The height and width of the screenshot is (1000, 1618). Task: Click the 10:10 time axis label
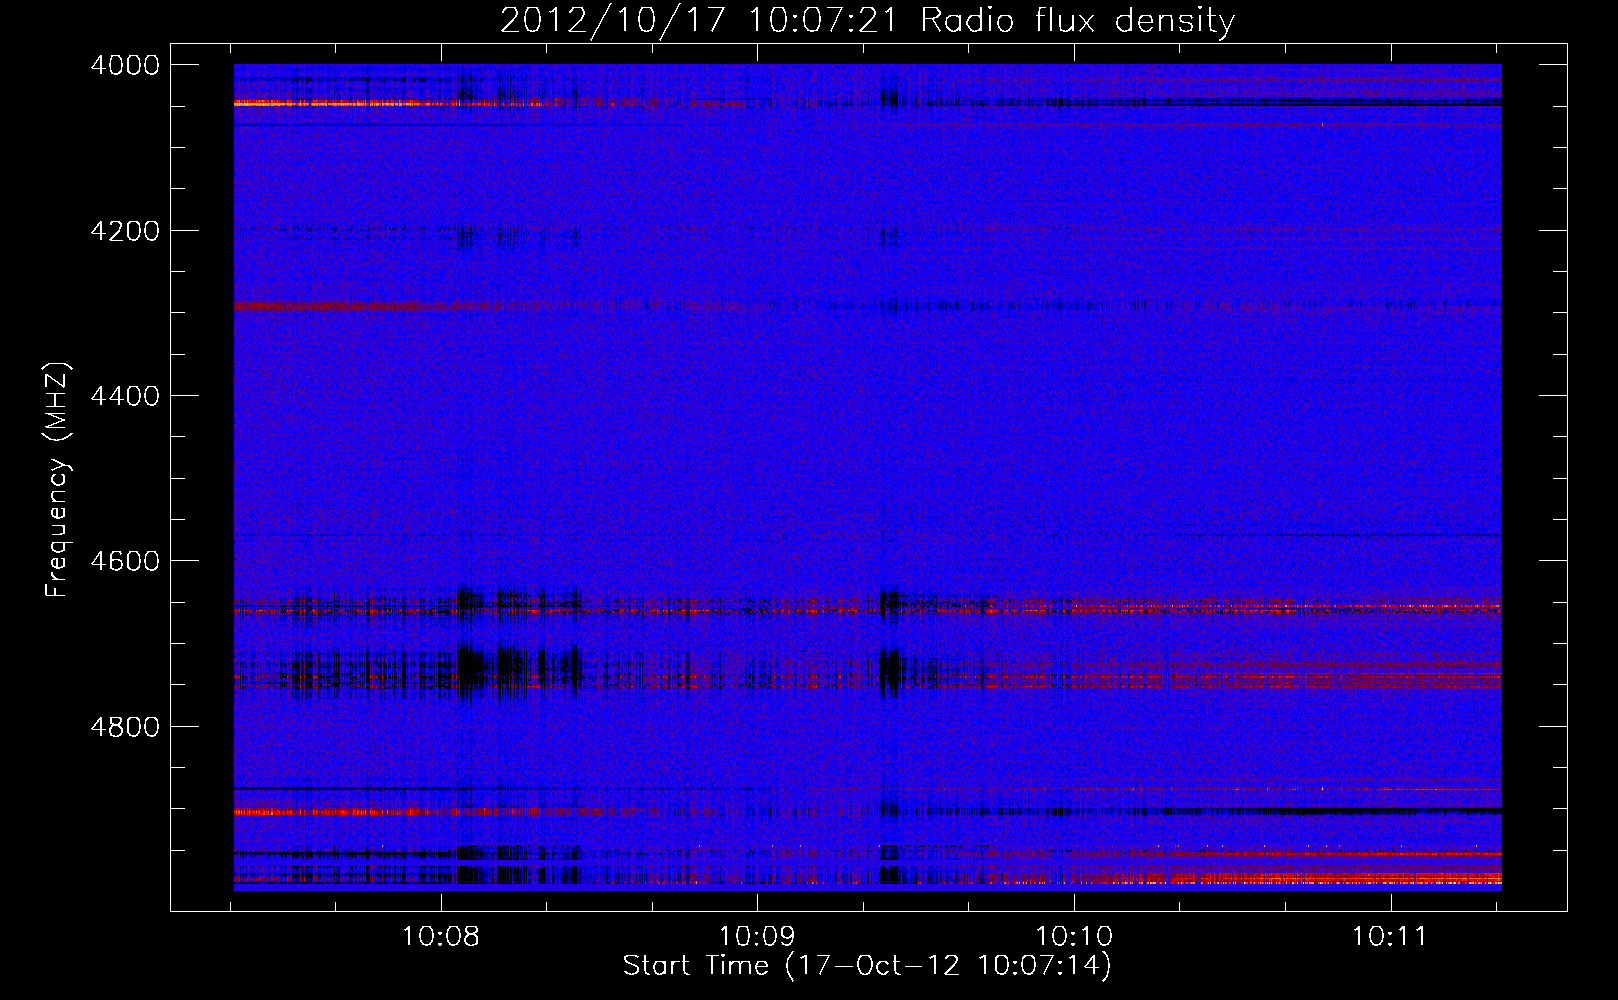[1074, 937]
